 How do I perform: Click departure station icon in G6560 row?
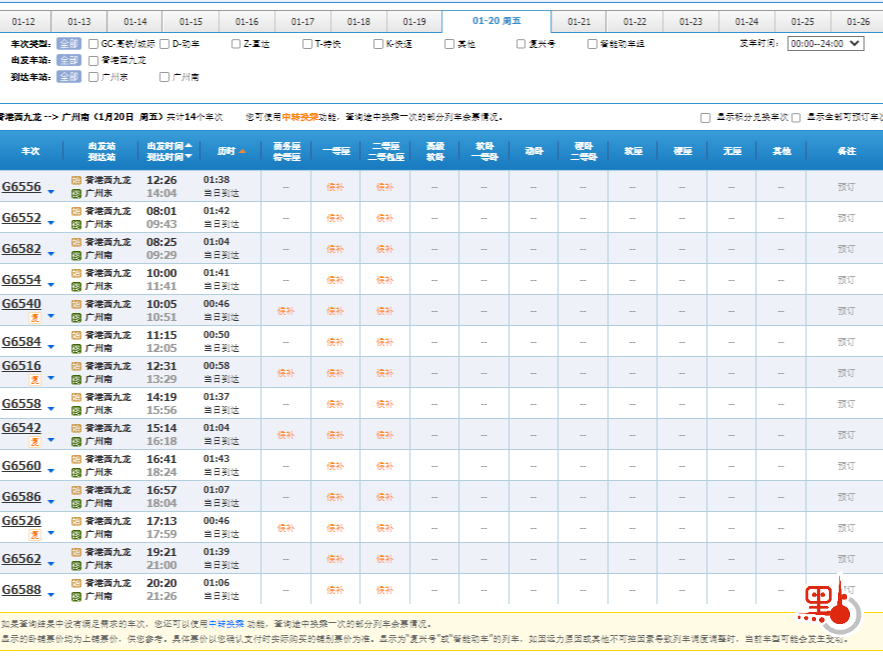(76, 459)
